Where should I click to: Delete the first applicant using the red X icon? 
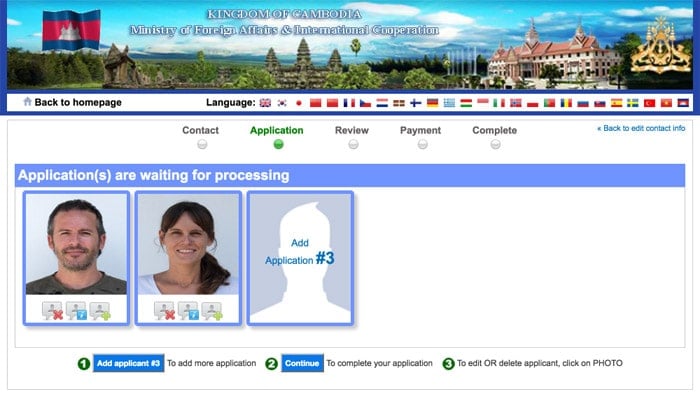pyautogui.click(x=52, y=311)
